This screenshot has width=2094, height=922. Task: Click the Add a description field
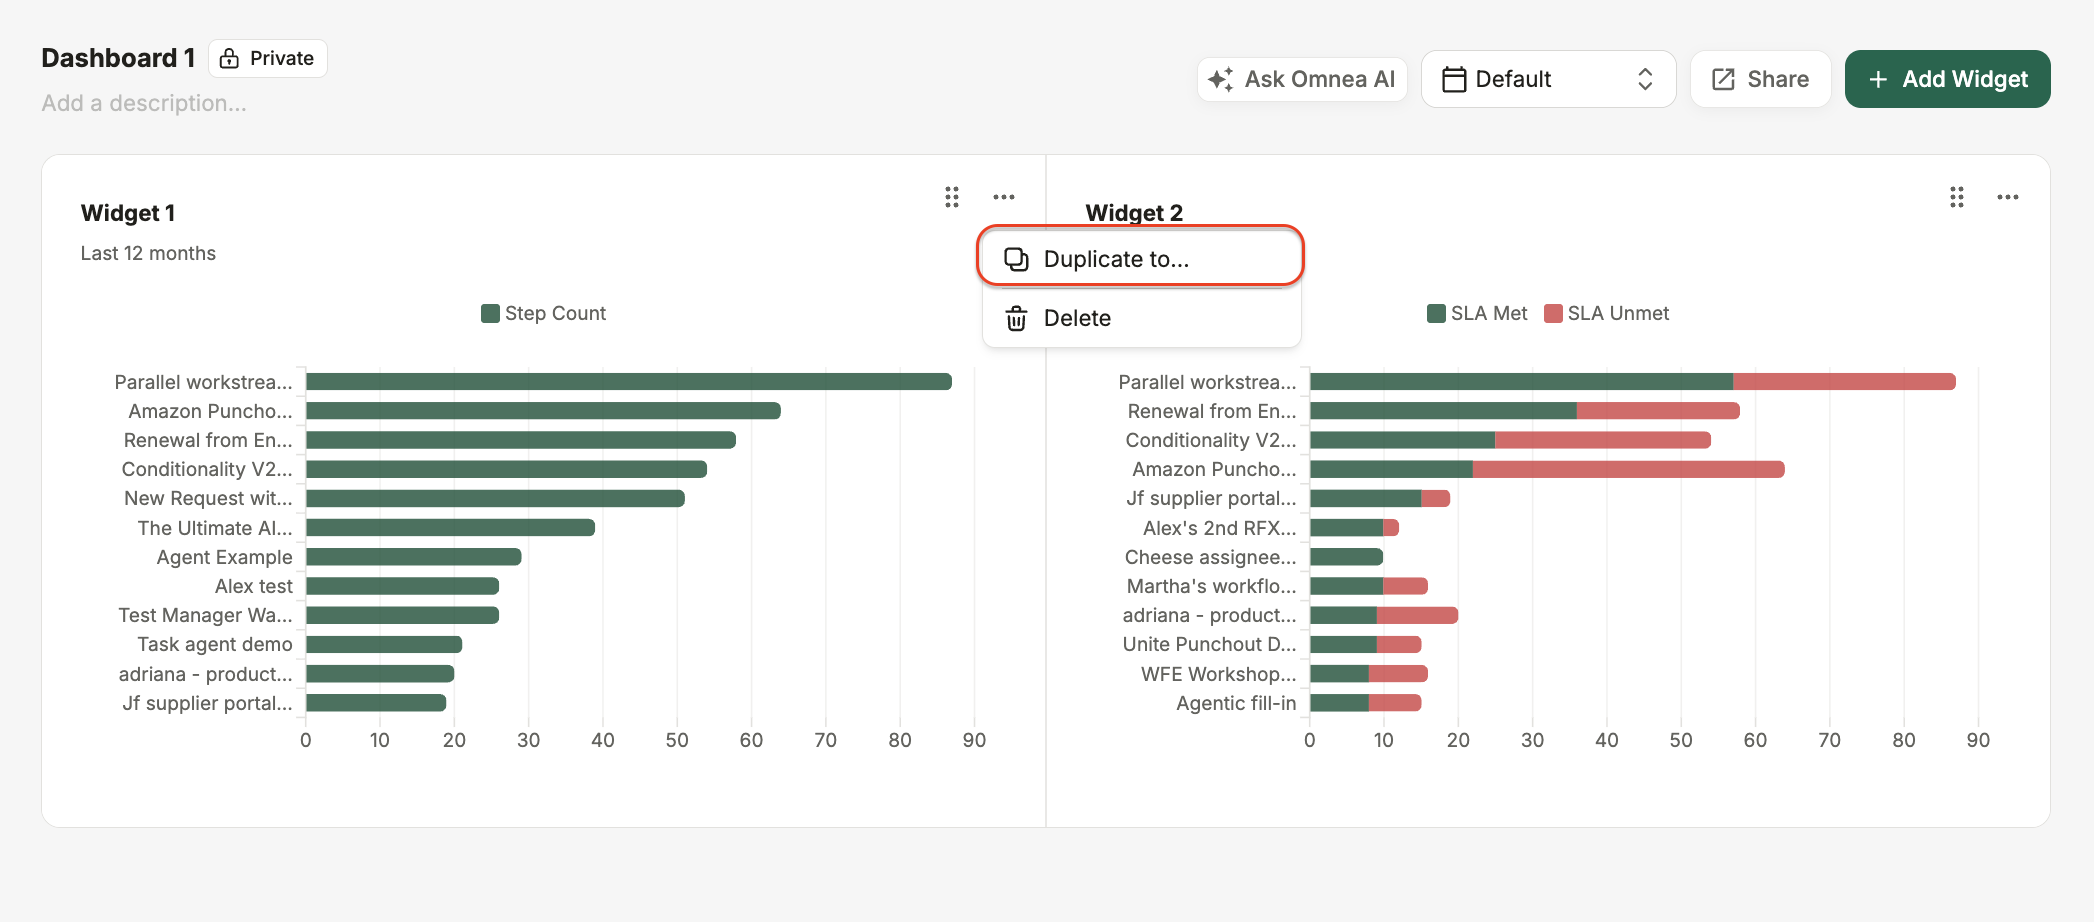144,103
